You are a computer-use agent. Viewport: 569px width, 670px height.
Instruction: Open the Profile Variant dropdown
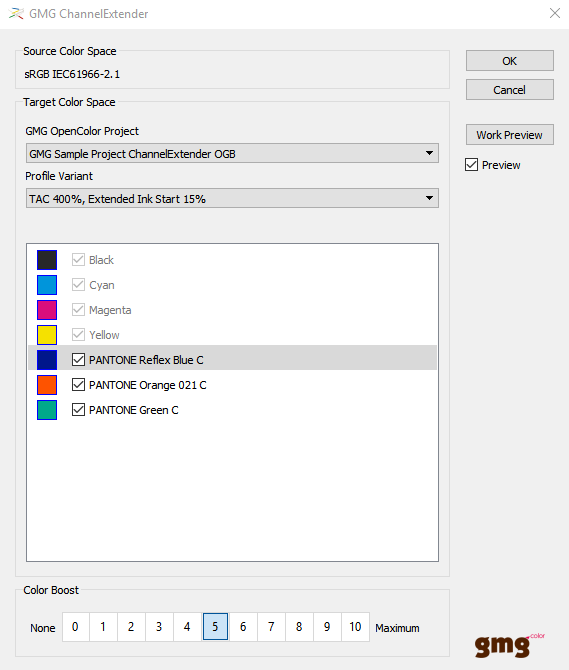(232, 199)
